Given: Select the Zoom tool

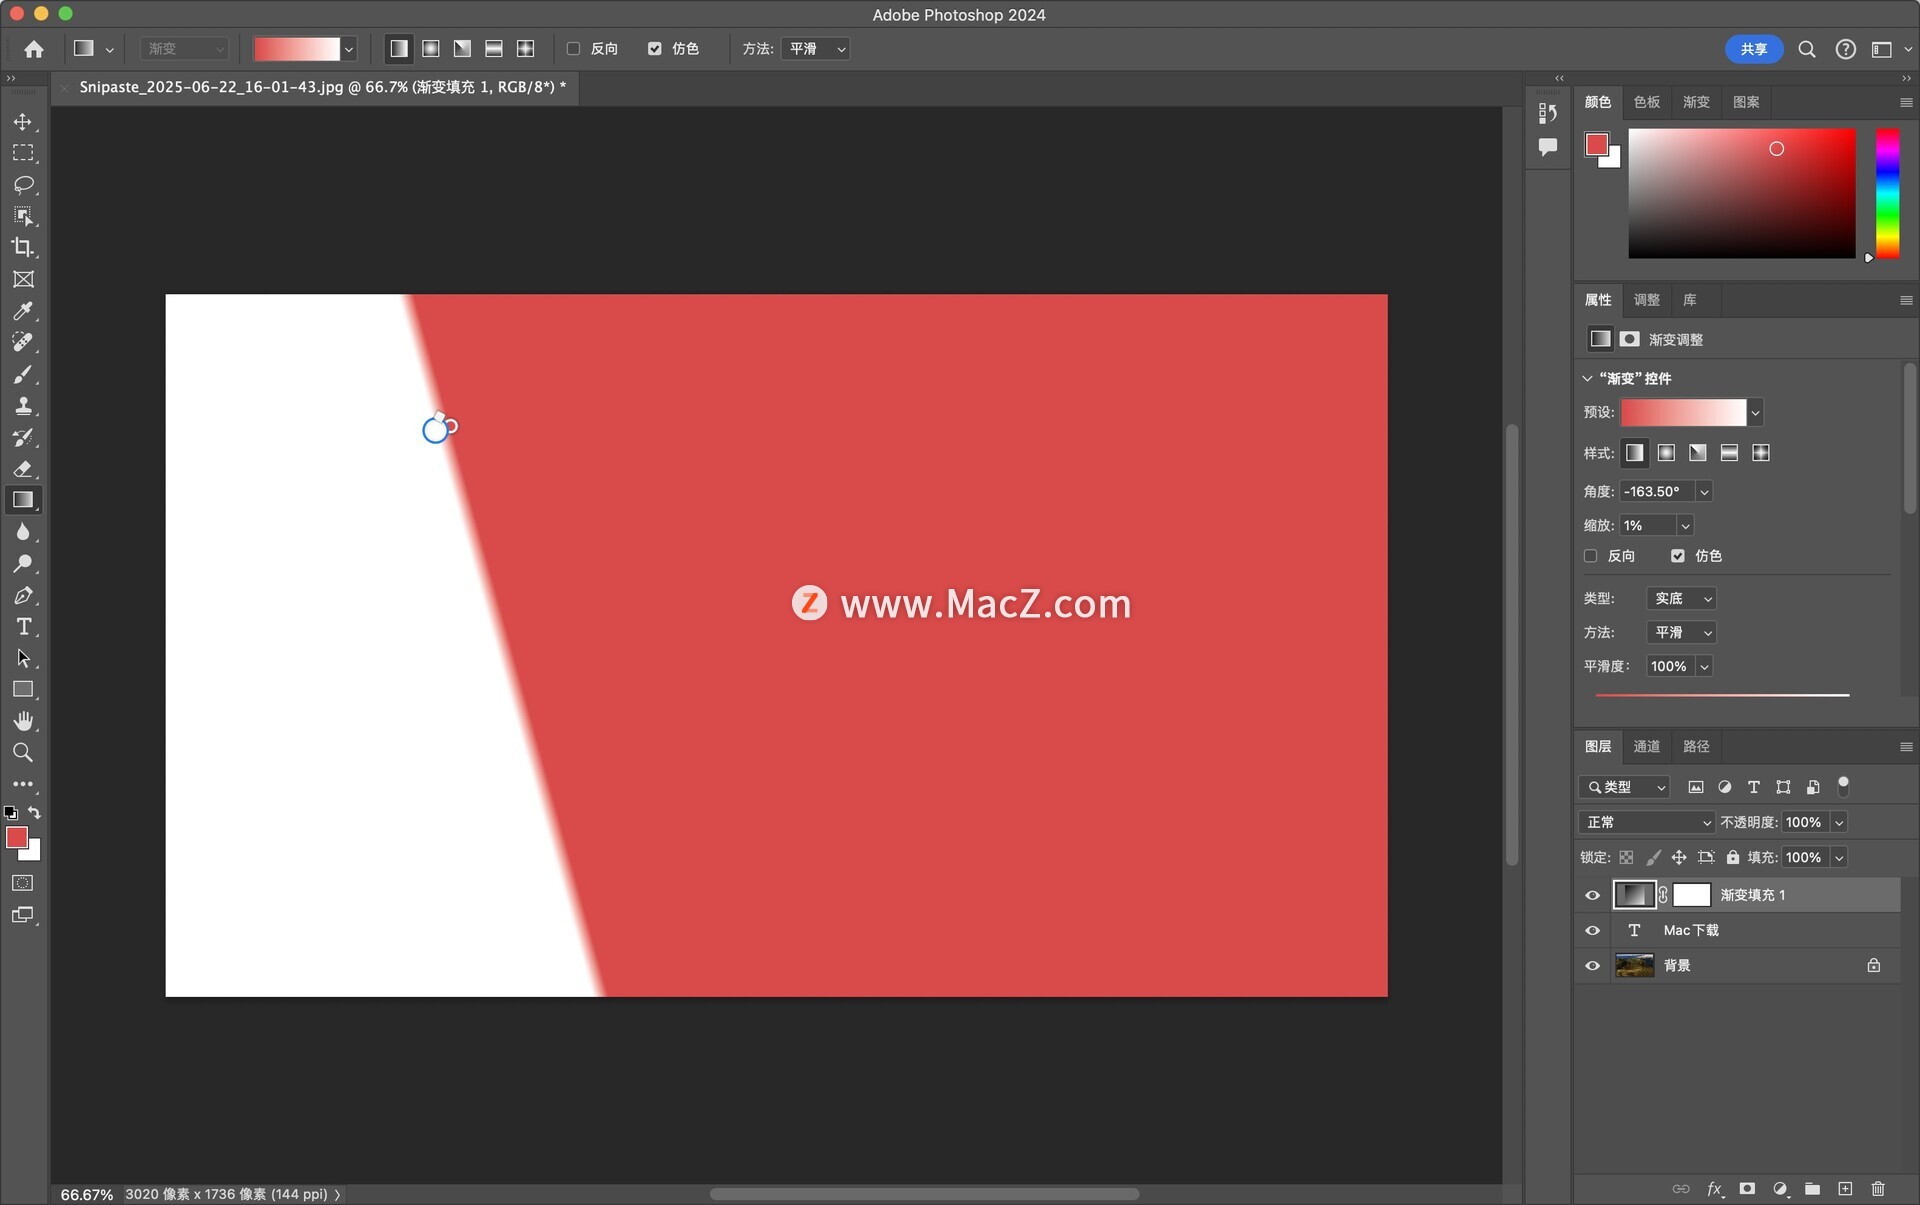Looking at the screenshot, I should click(x=23, y=753).
